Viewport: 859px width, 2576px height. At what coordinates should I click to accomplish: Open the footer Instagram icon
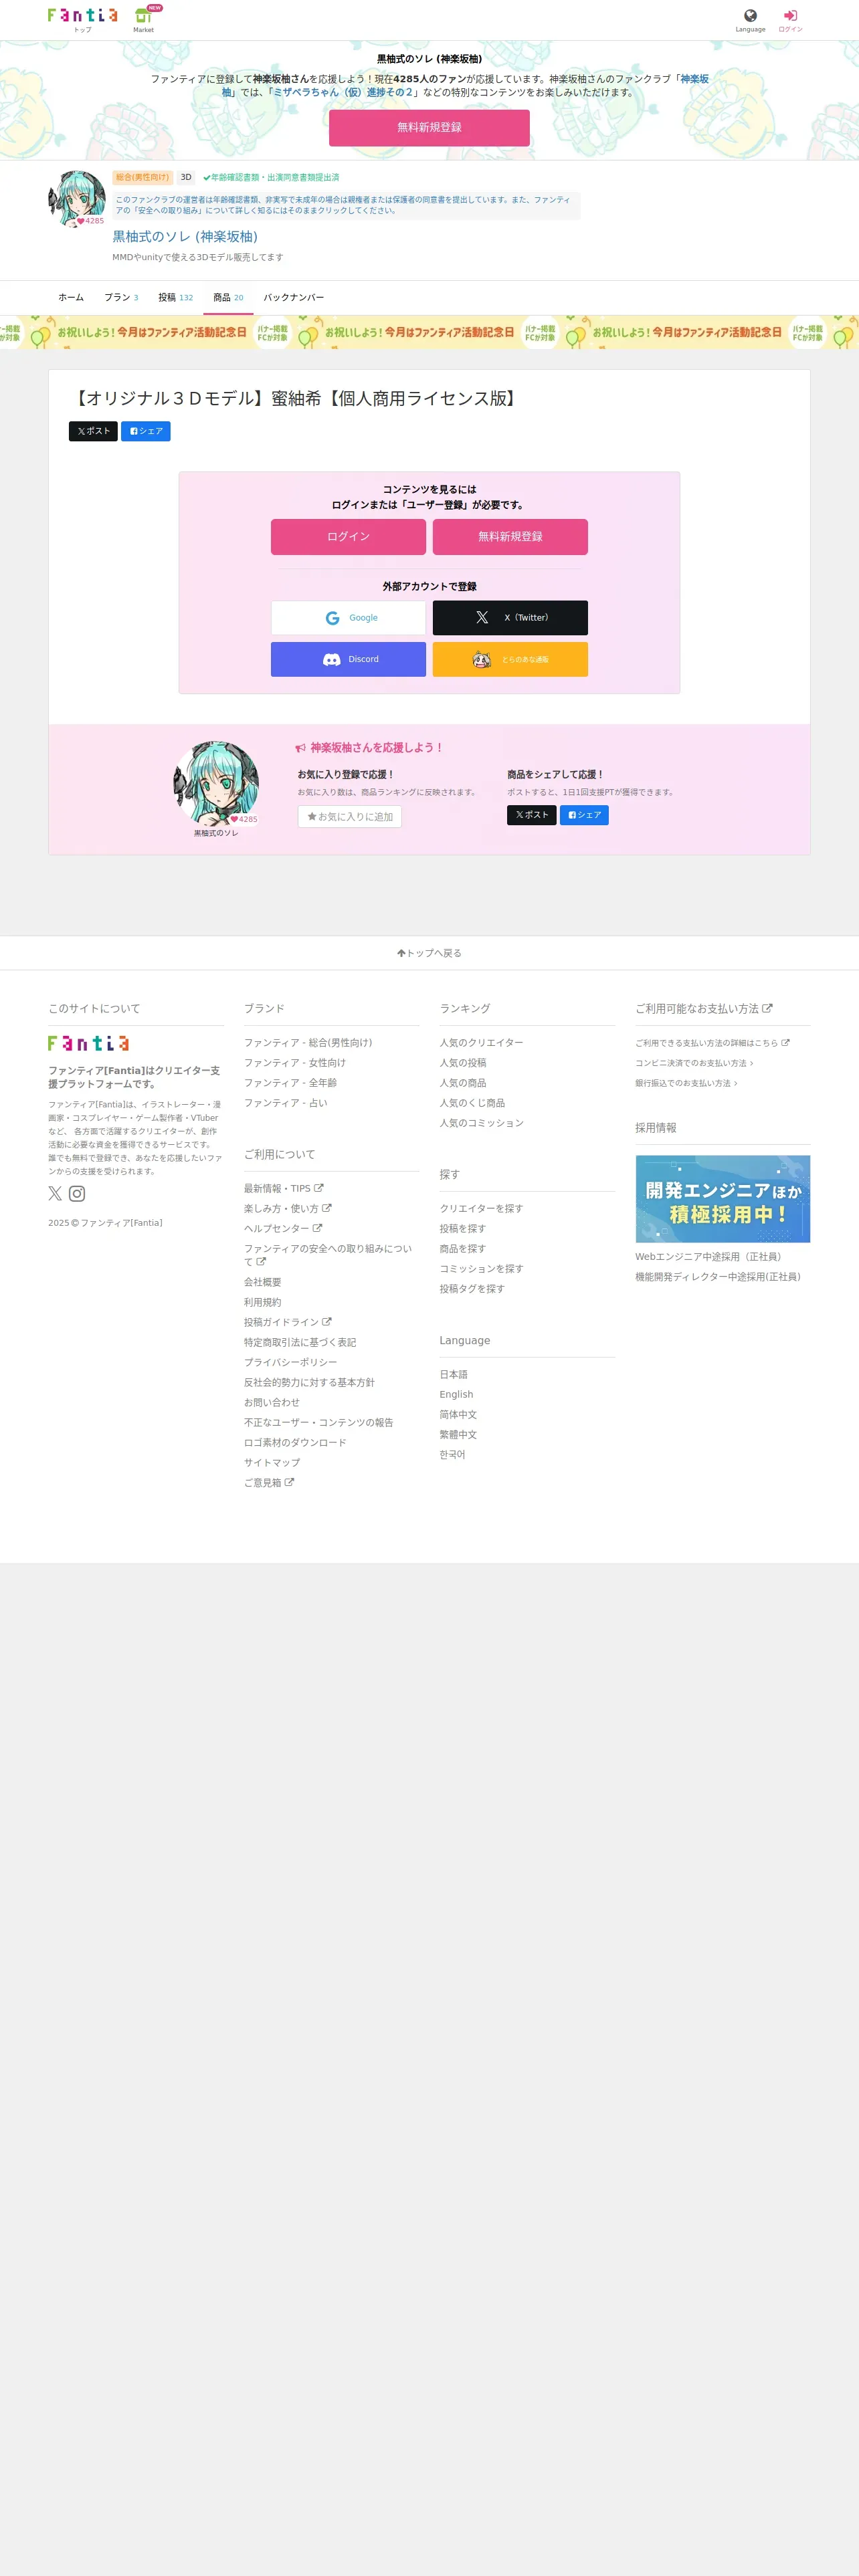click(x=77, y=1194)
